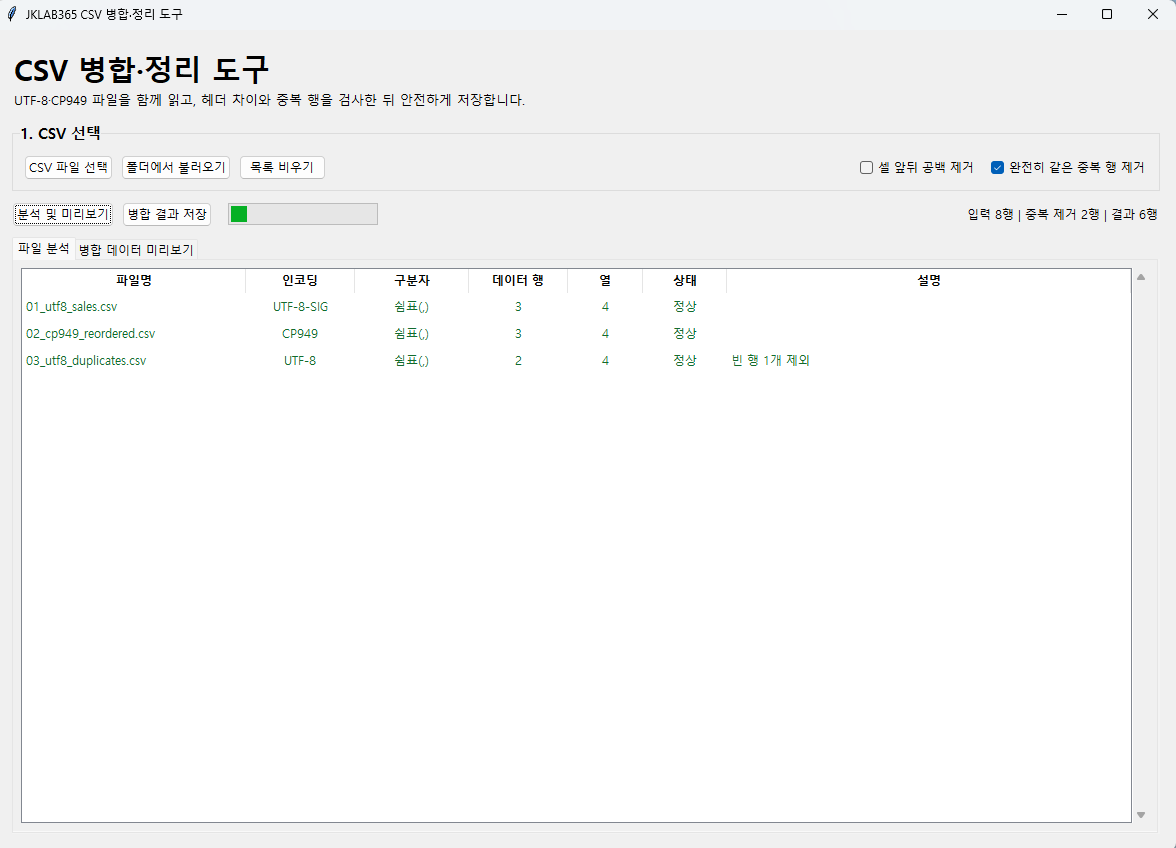Click scrollbar up arrow of file table
The image size is (1176, 848).
[1141, 277]
